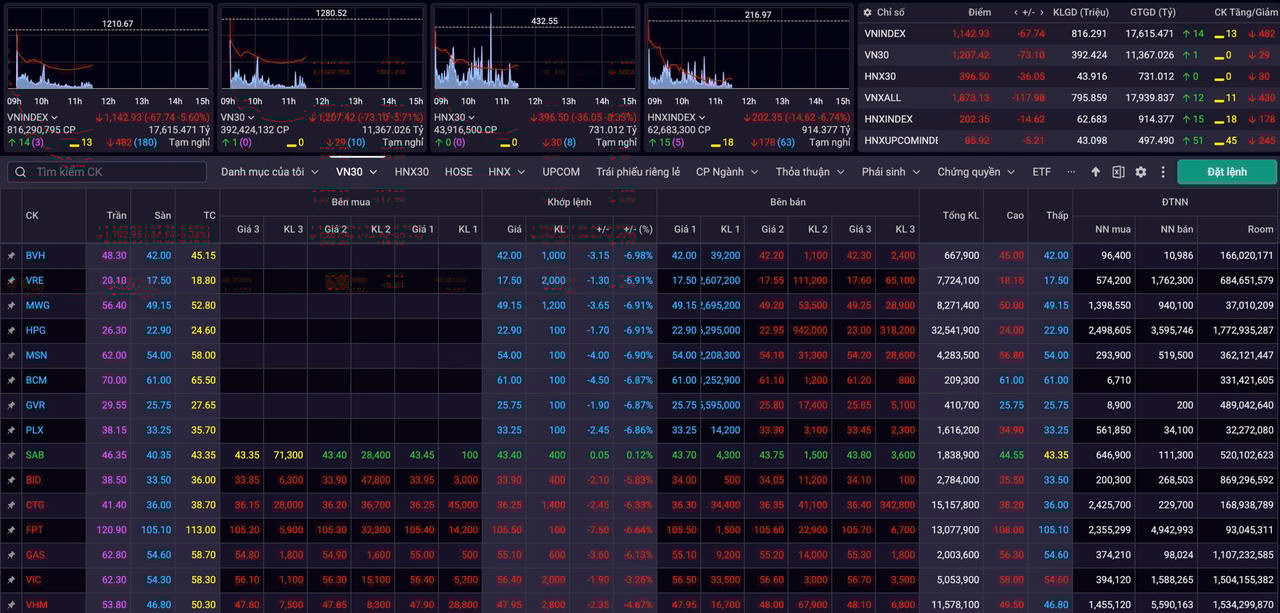This screenshot has height=613, width=1280.
Task: Toggle the pin for the FPT row
Action: 11,530
